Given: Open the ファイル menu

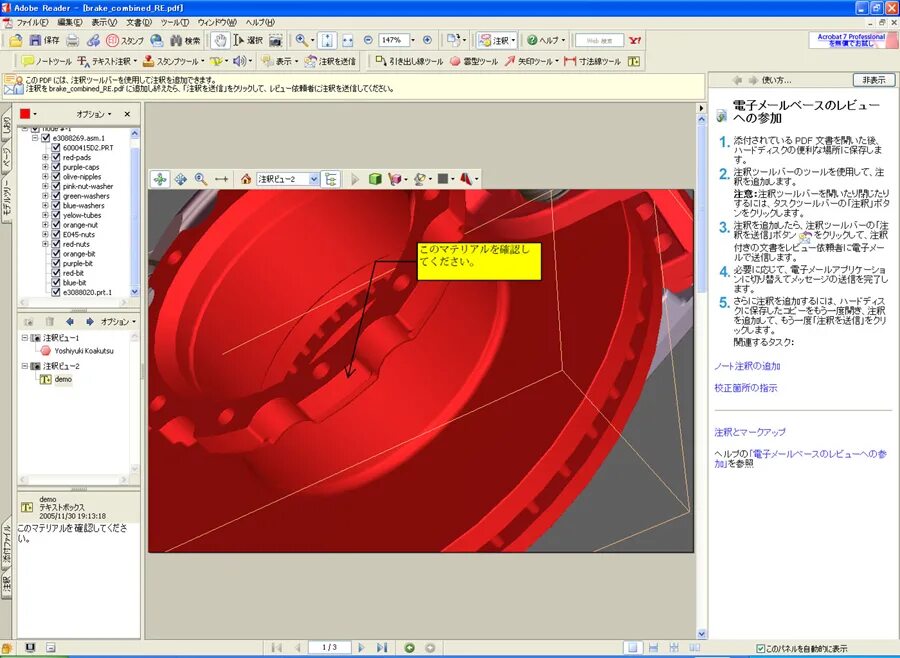Looking at the screenshot, I should click(x=32, y=22).
